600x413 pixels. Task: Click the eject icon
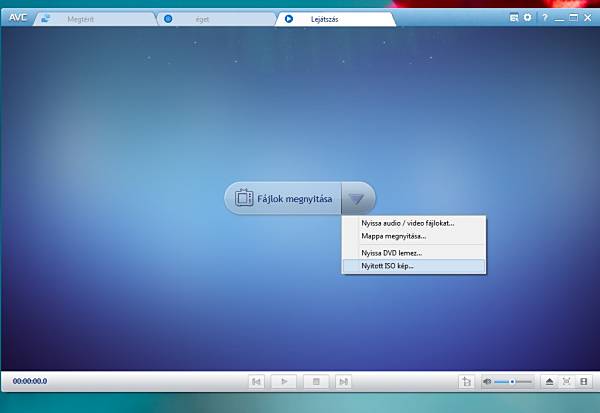(x=549, y=382)
